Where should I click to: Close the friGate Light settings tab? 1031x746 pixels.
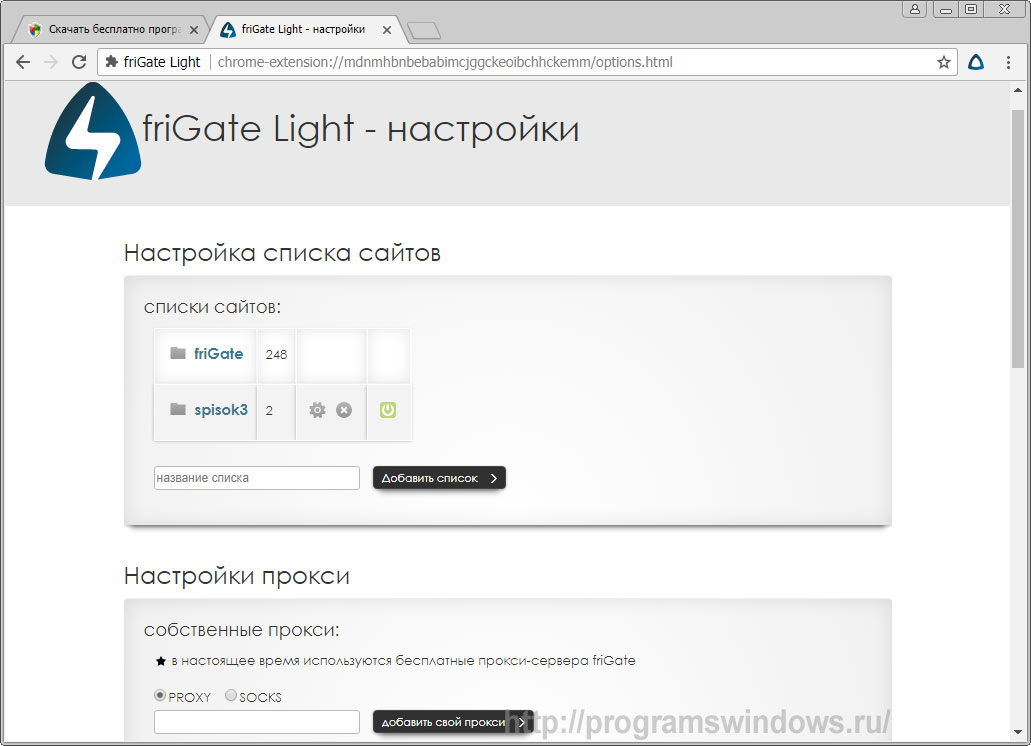click(x=387, y=30)
